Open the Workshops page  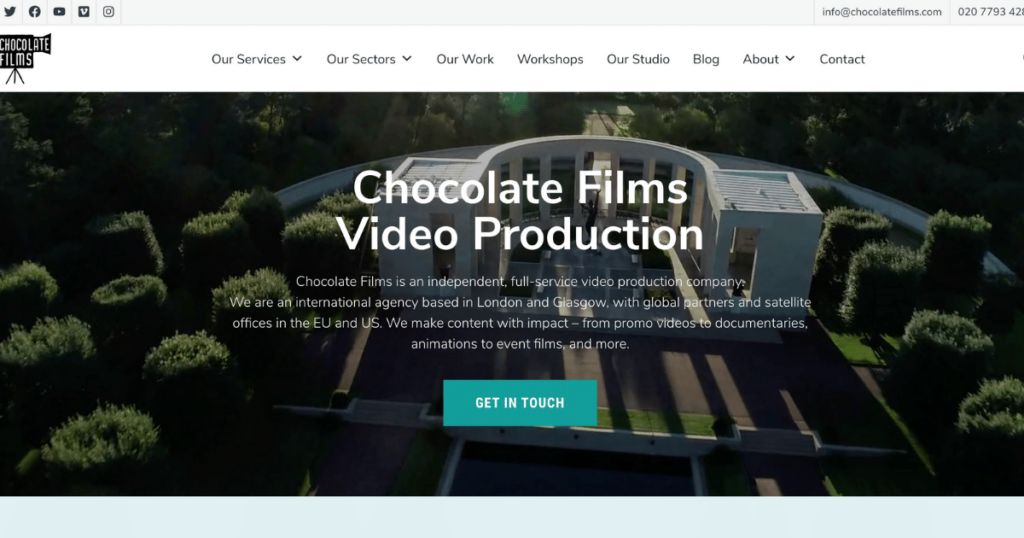[x=550, y=59]
